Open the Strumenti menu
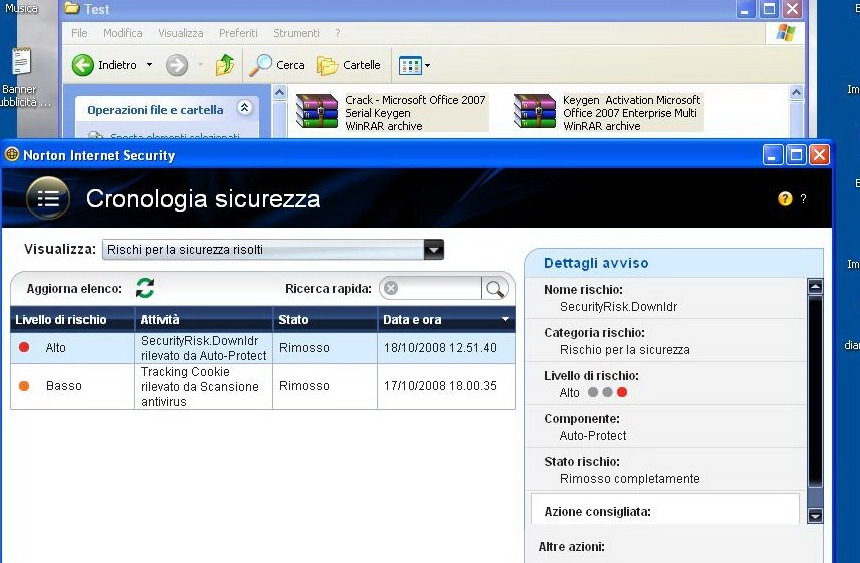 296,33
